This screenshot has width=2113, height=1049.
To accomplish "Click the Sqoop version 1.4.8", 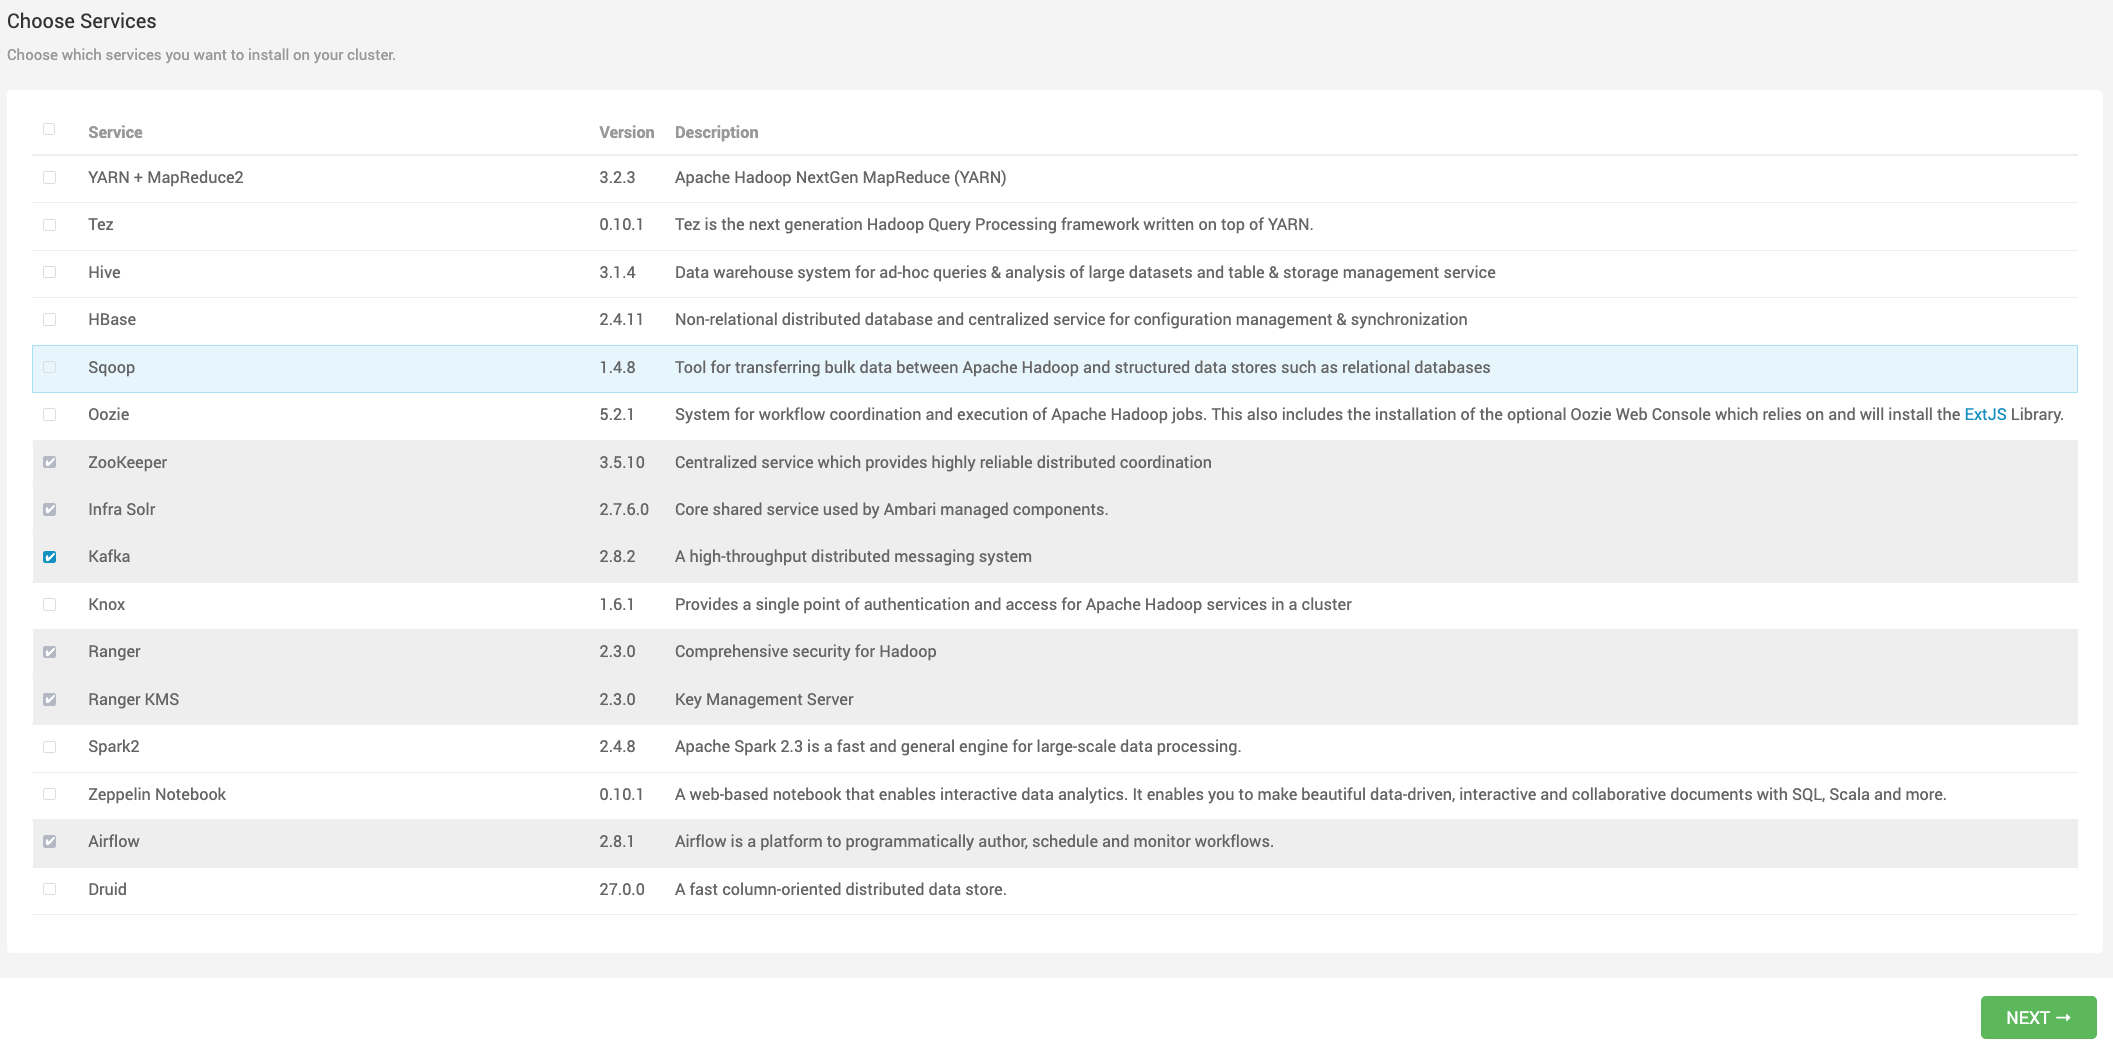I will click(617, 367).
